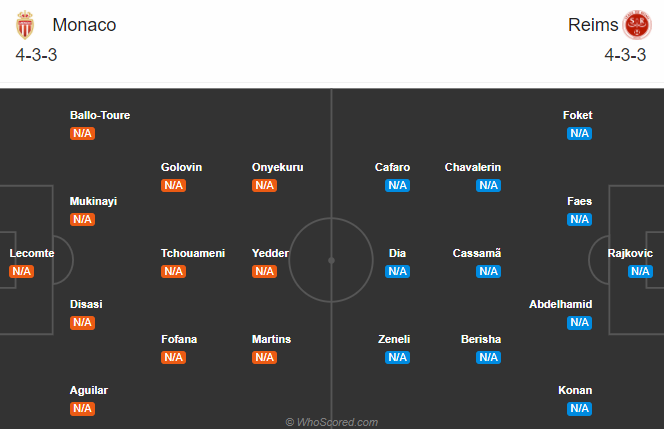Image resolution: width=664 pixels, height=429 pixels.
Task: Select player Berisha on the pitch
Action: (481, 339)
